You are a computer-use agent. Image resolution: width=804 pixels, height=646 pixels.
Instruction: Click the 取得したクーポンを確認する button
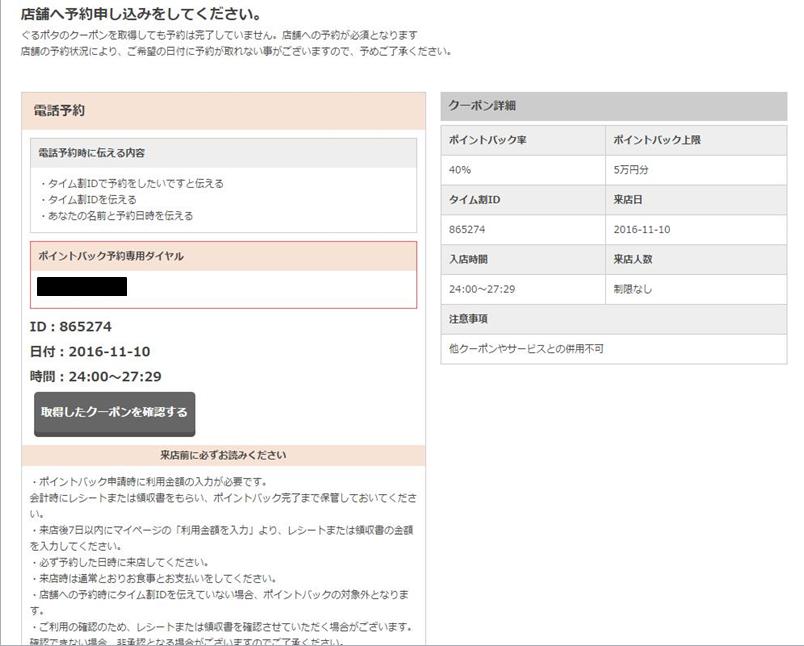114,412
